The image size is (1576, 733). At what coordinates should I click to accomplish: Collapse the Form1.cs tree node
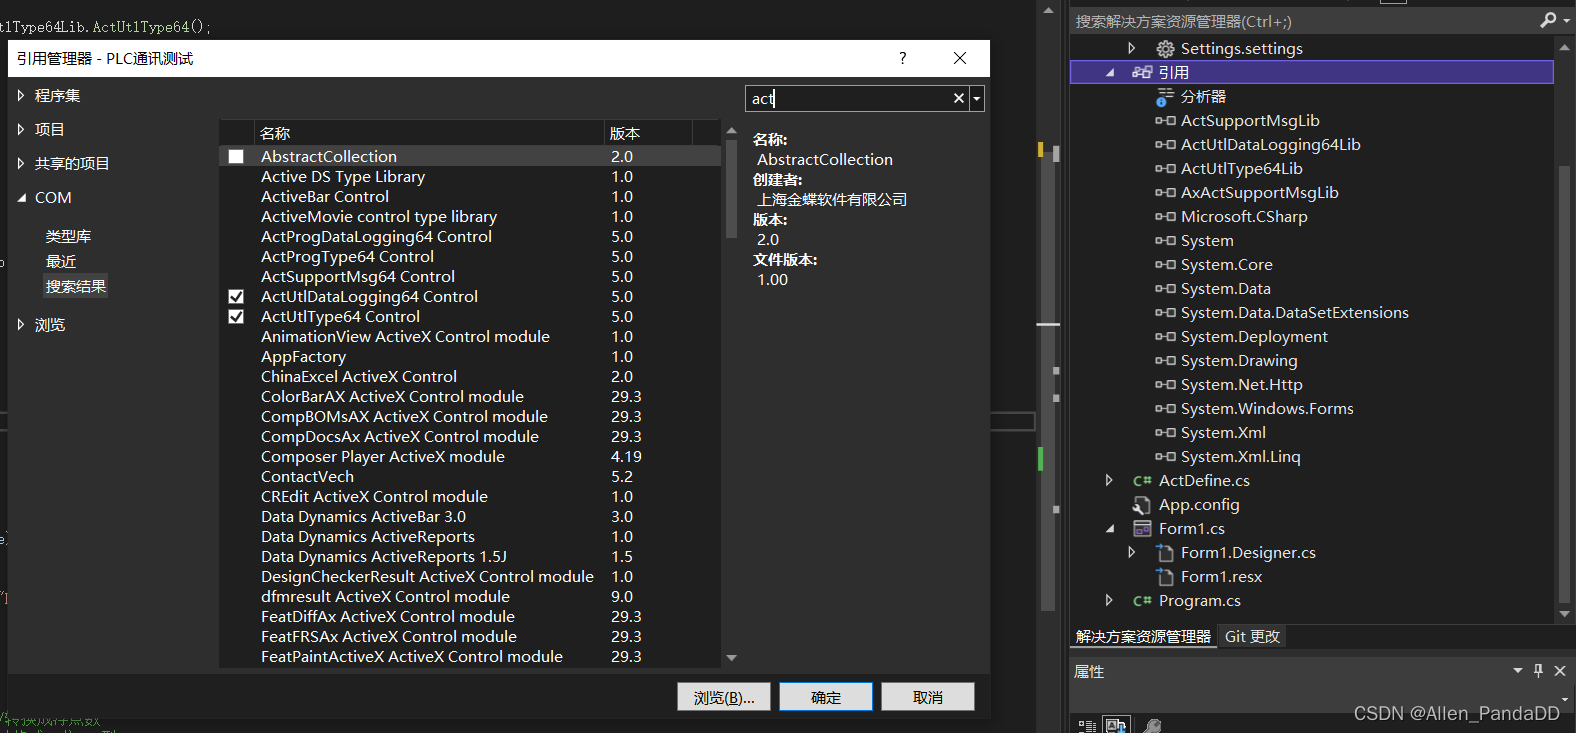point(1110,529)
